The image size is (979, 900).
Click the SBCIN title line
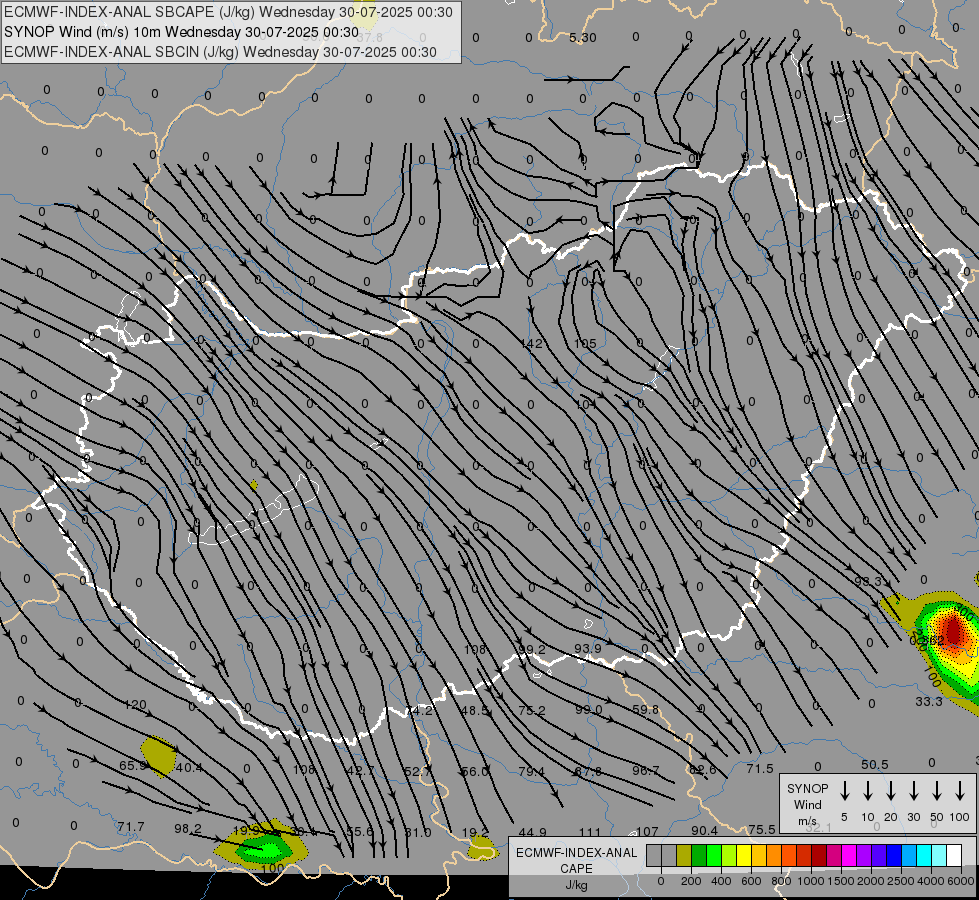point(220,52)
